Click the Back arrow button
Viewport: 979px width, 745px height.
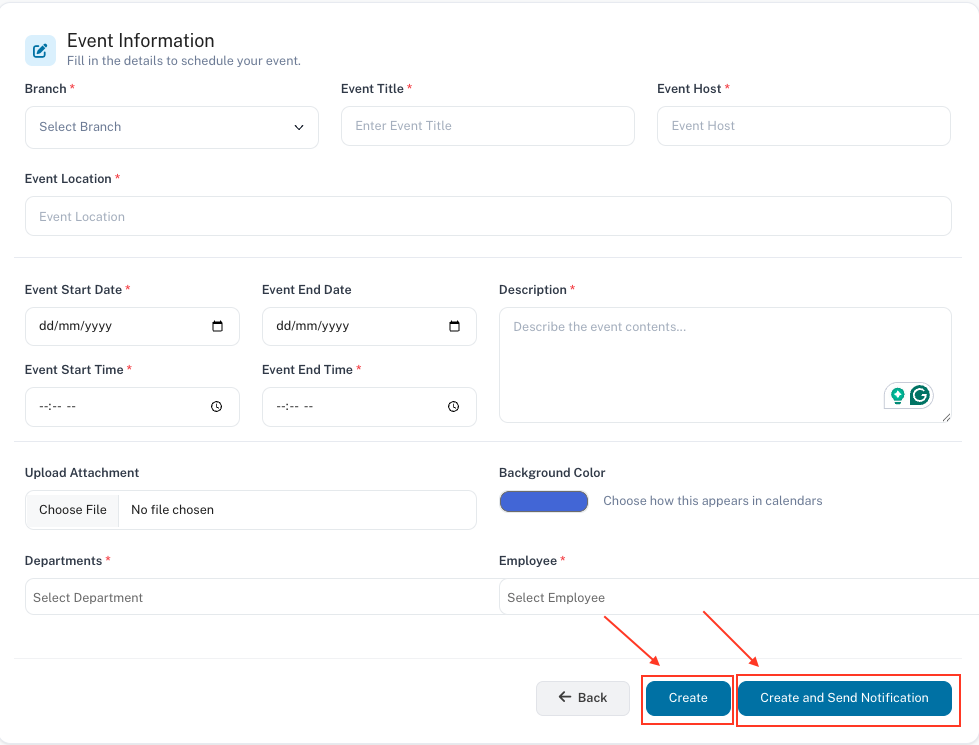pyautogui.click(x=583, y=698)
